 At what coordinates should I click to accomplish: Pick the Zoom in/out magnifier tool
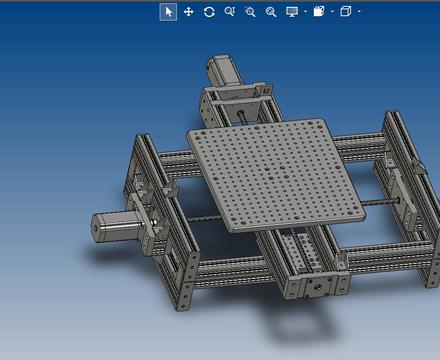coord(271,12)
